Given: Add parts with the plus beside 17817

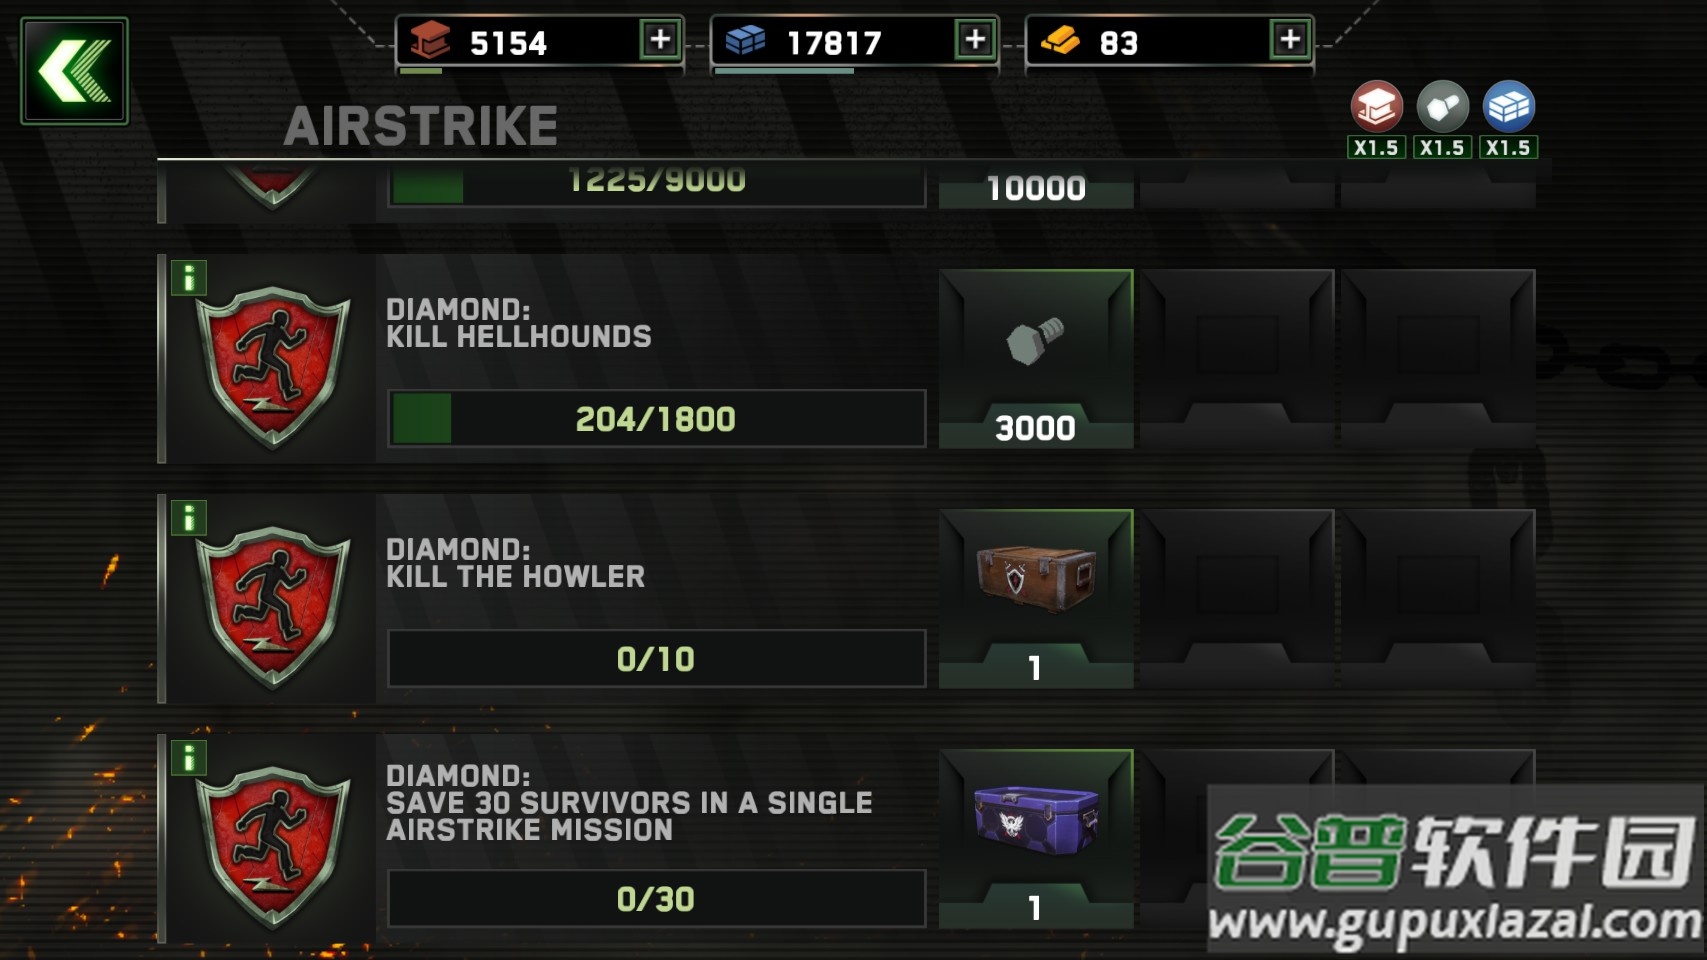Looking at the screenshot, I should click(975, 40).
